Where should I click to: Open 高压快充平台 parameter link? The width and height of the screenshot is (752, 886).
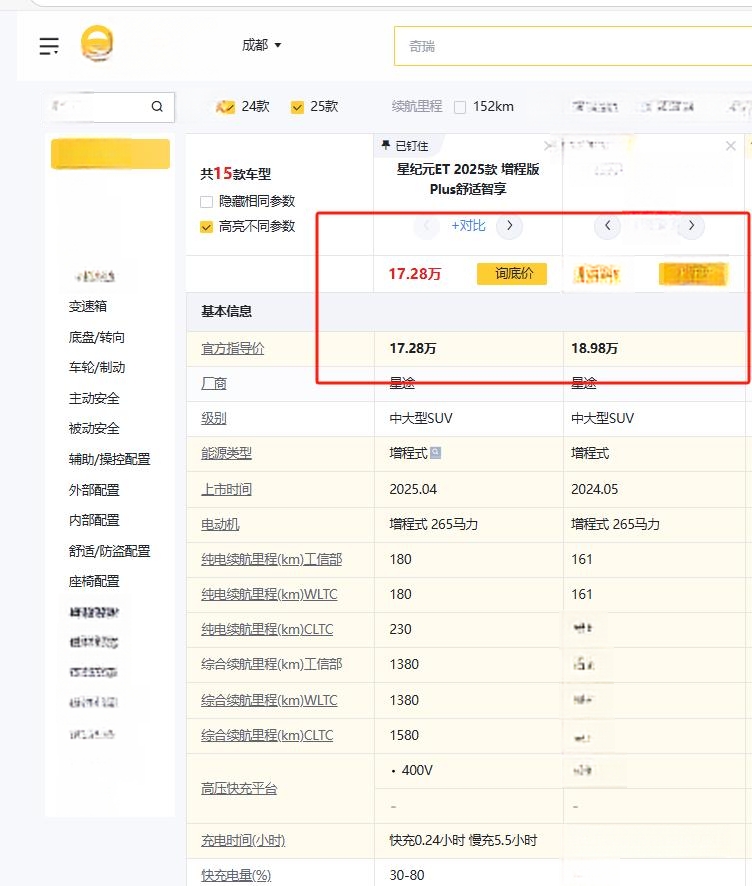[x=239, y=789]
